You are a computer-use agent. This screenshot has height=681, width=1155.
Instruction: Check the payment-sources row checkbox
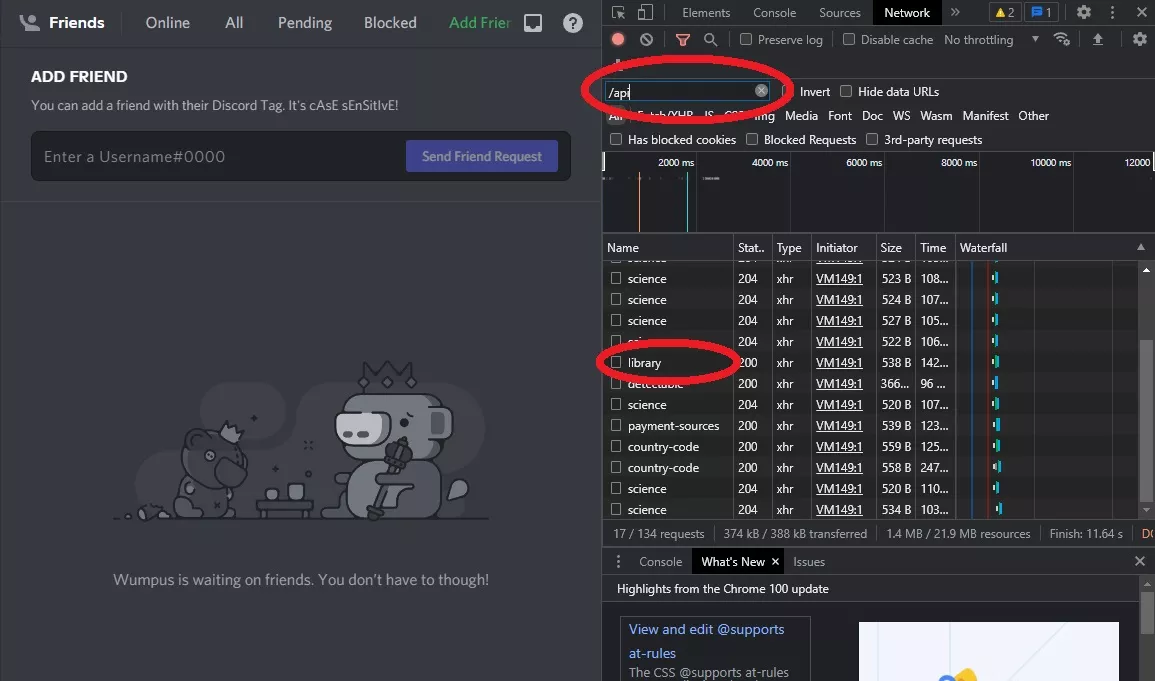tap(616, 426)
